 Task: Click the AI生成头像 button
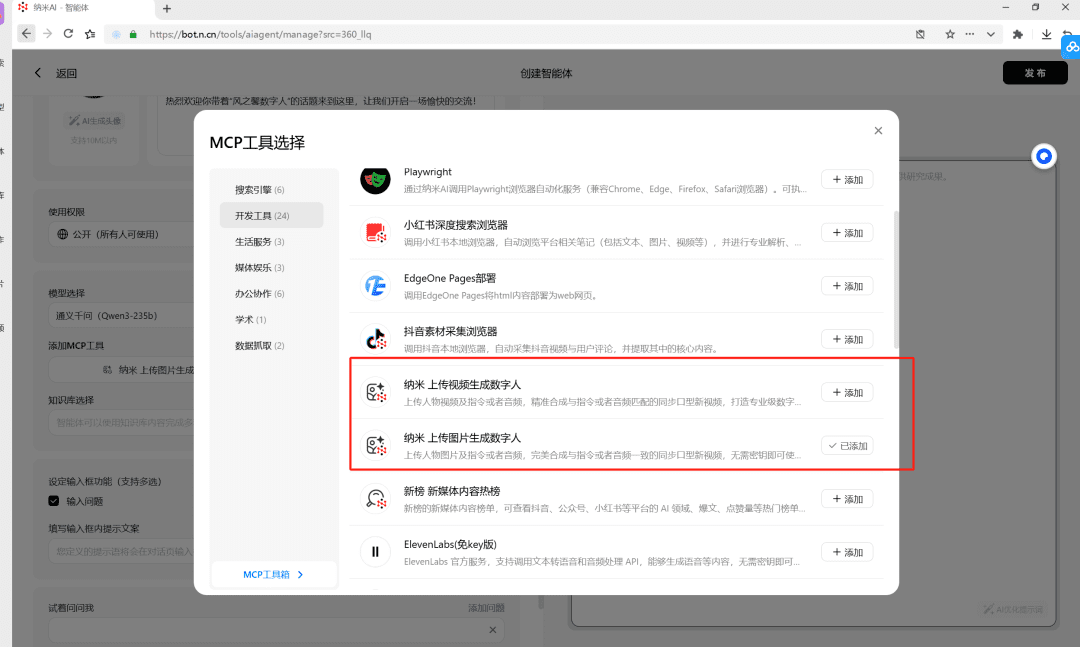click(x=94, y=121)
